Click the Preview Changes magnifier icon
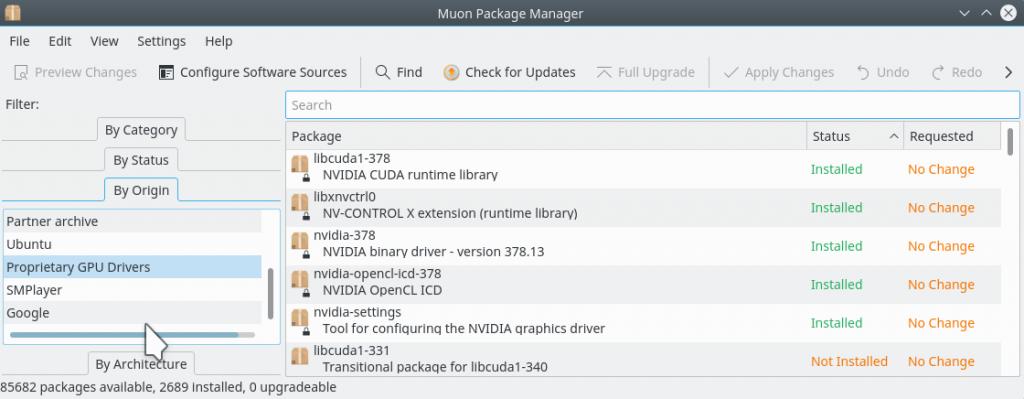Viewport: 1024px width, 399px height. coord(21,72)
